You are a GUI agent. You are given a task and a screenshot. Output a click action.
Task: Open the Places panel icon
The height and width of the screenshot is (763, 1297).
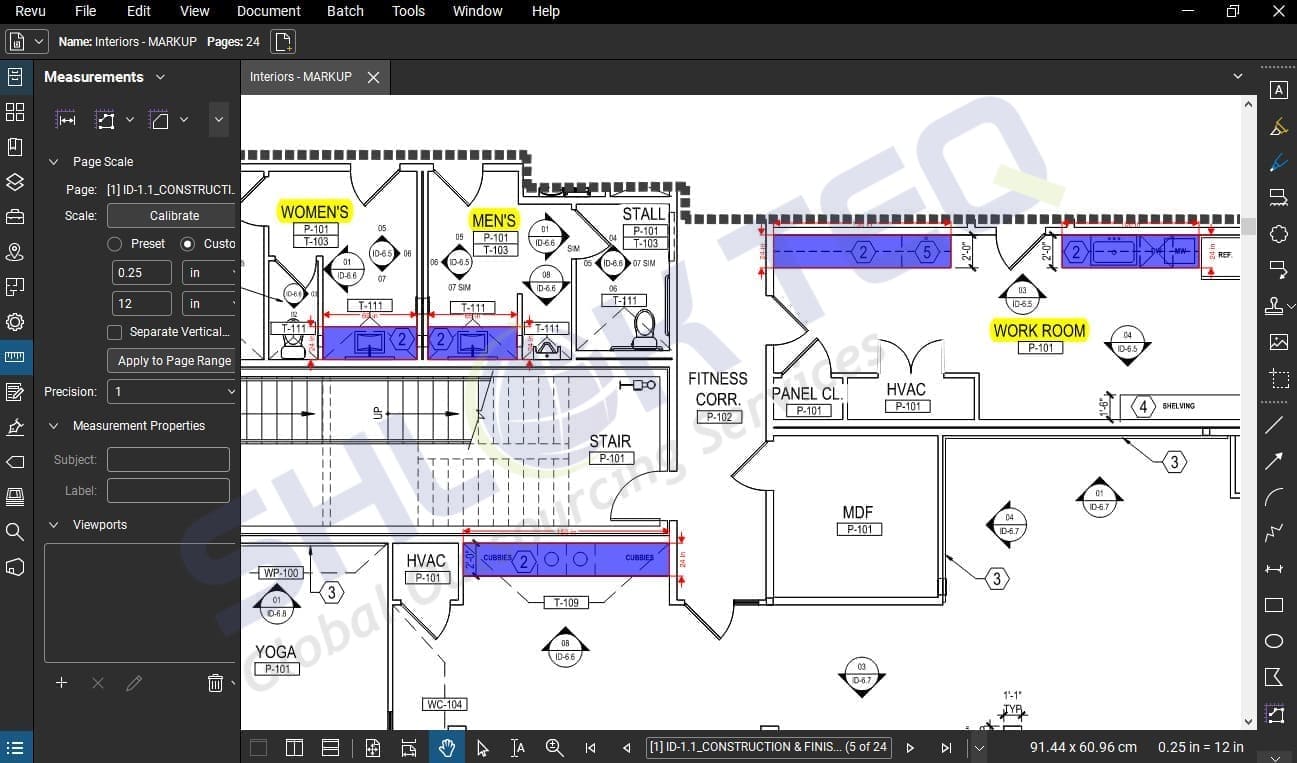[x=15, y=252]
